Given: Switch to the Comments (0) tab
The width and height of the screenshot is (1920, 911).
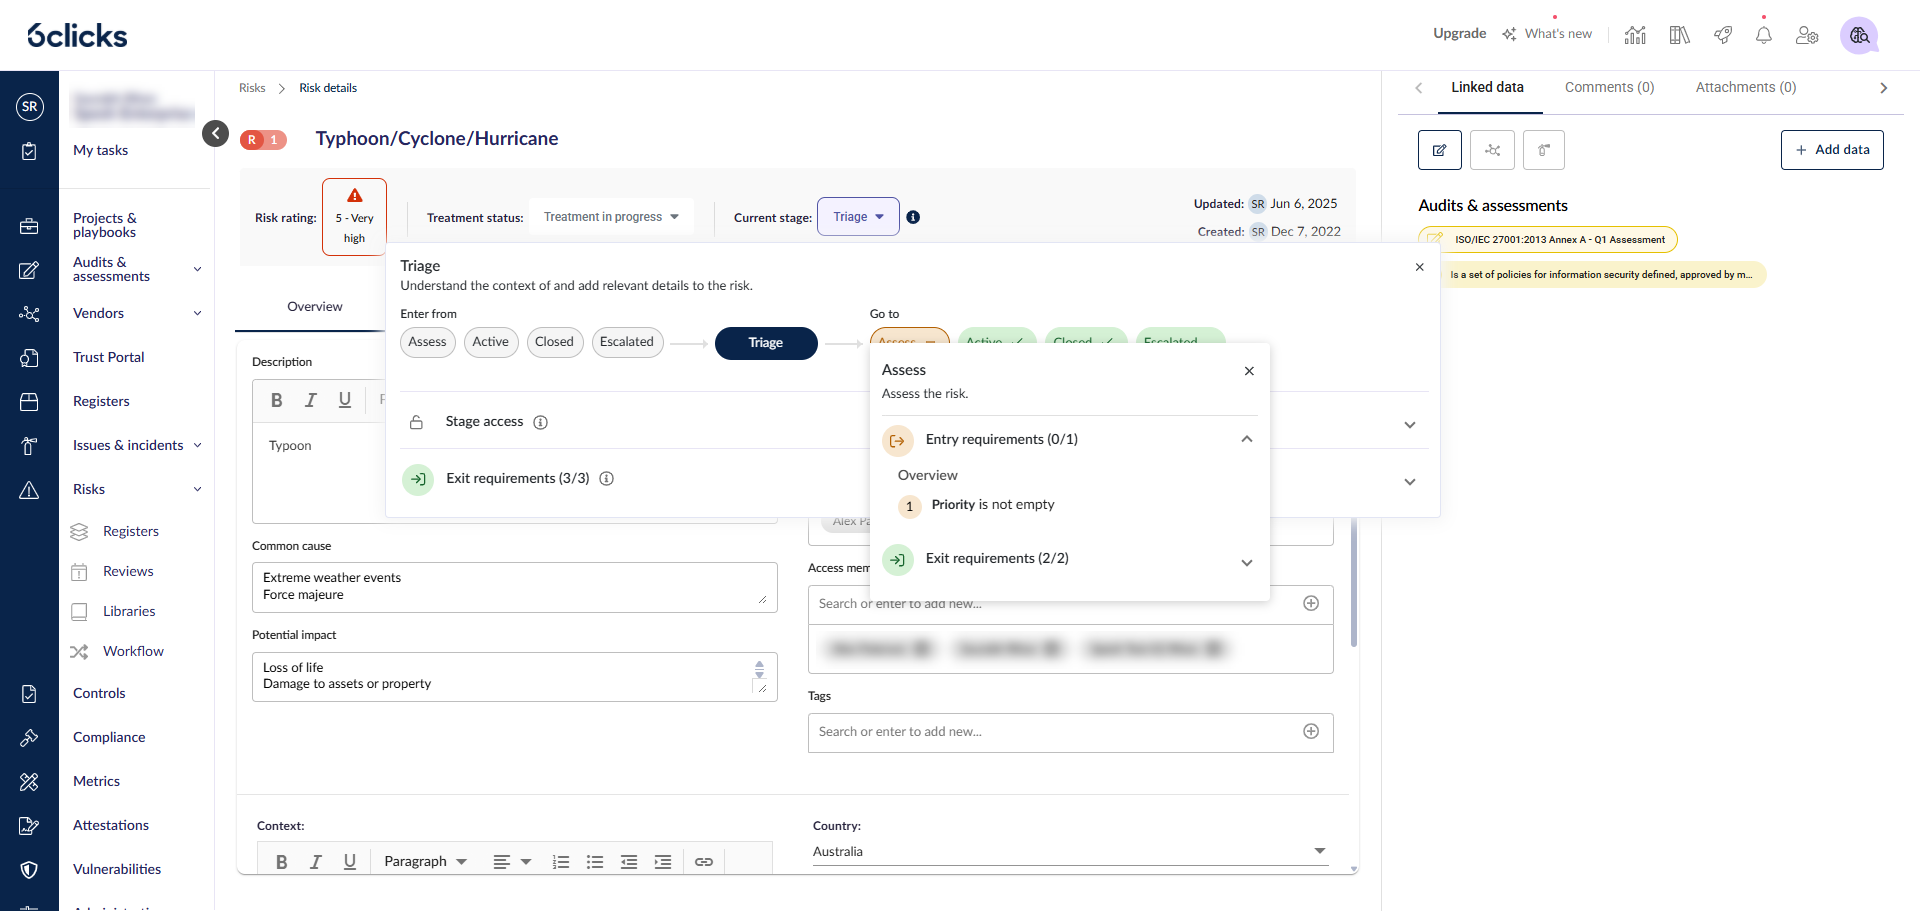Looking at the screenshot, I should click(x=1609, y=88).
